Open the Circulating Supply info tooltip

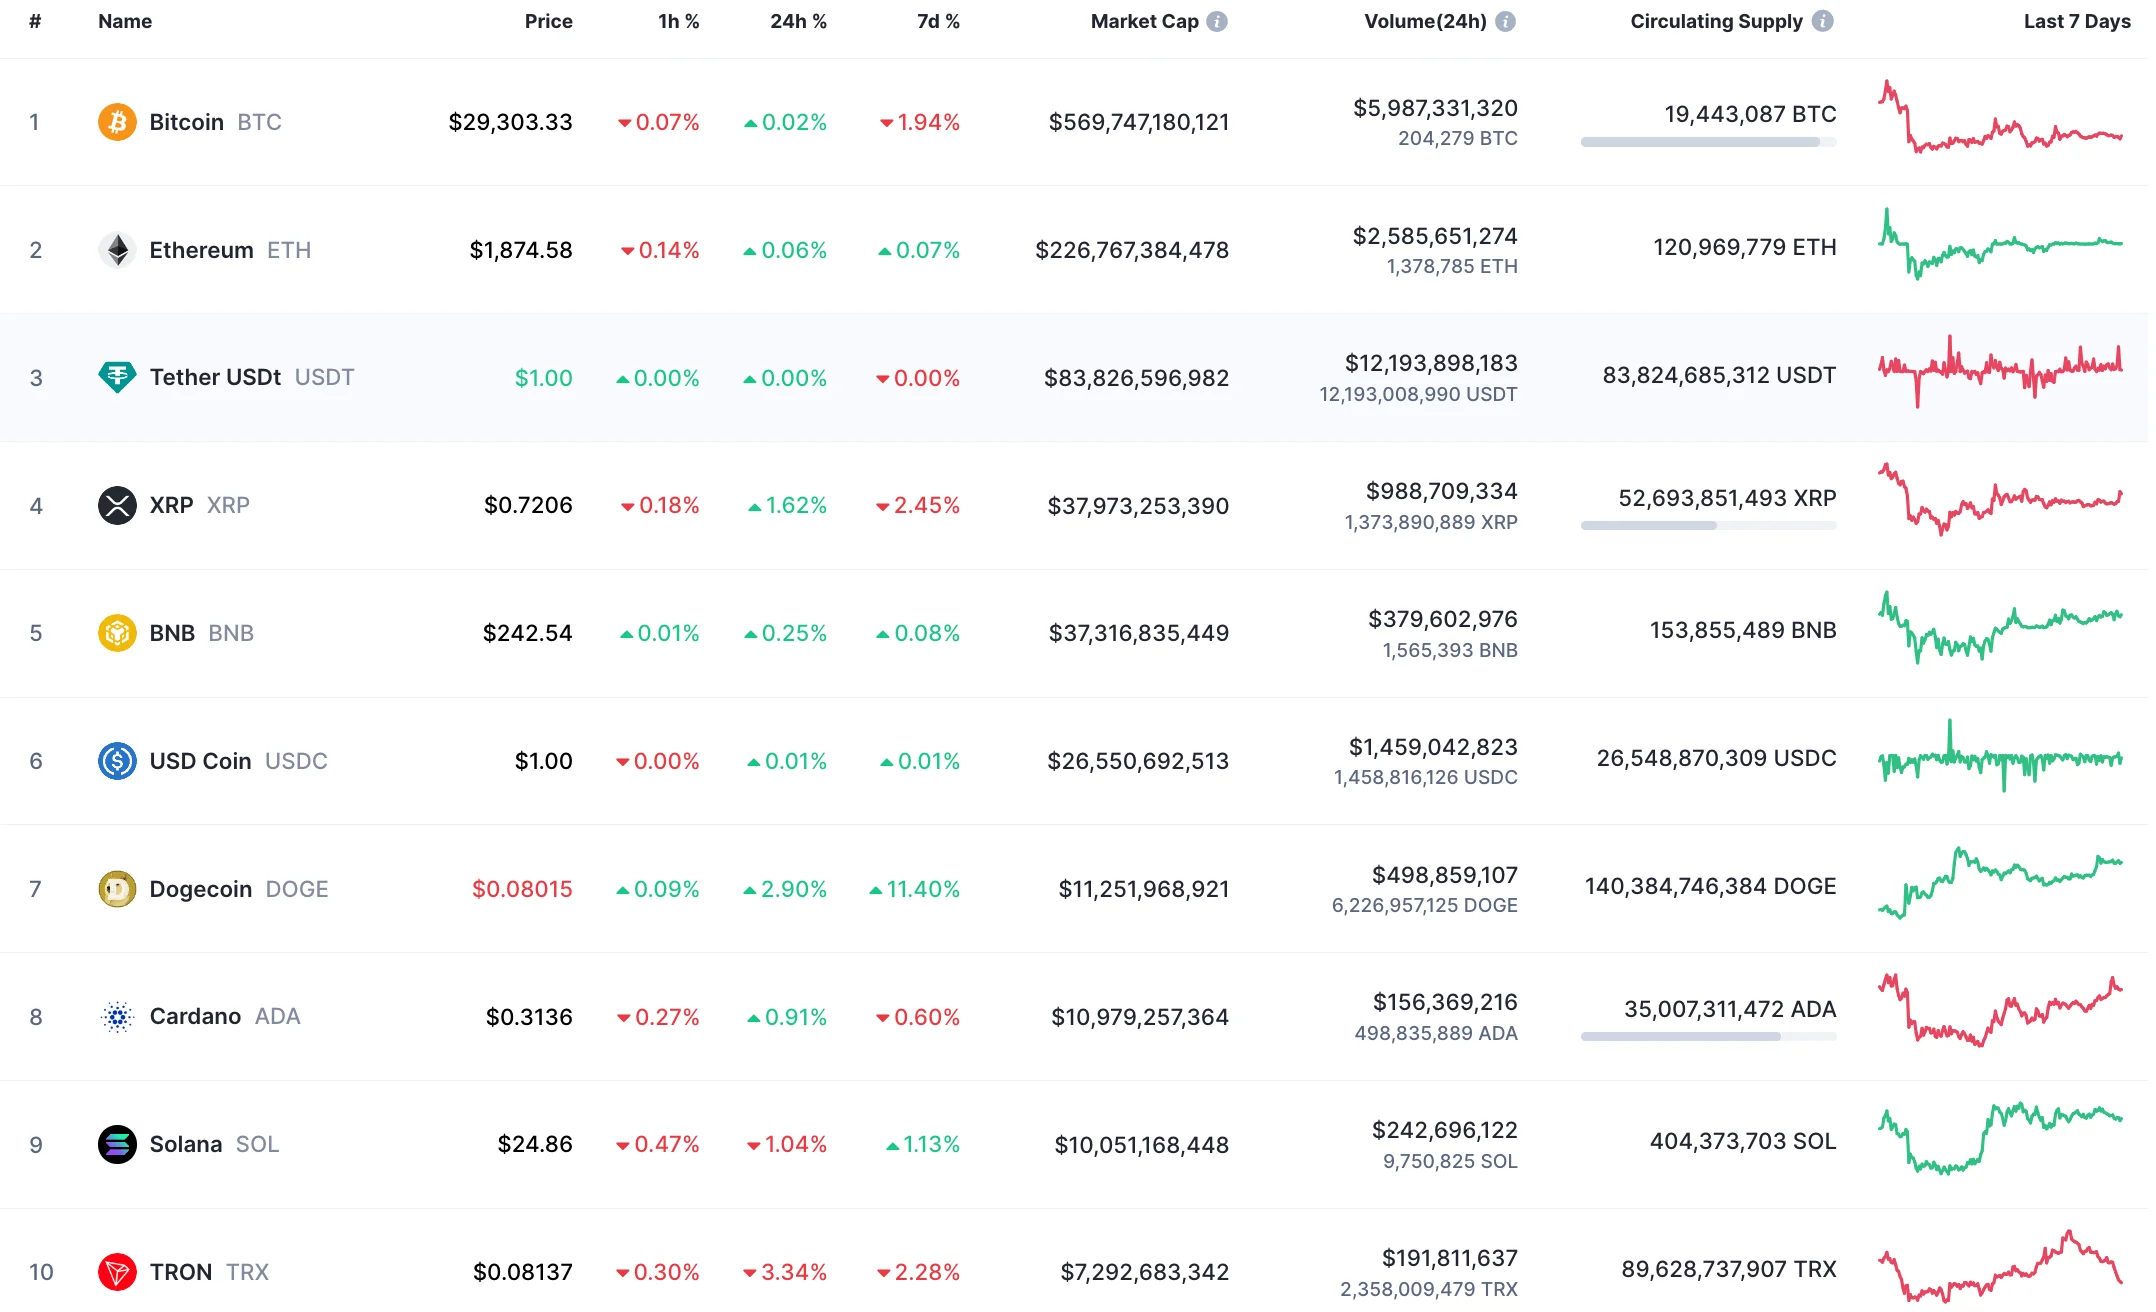point(1822,20)
